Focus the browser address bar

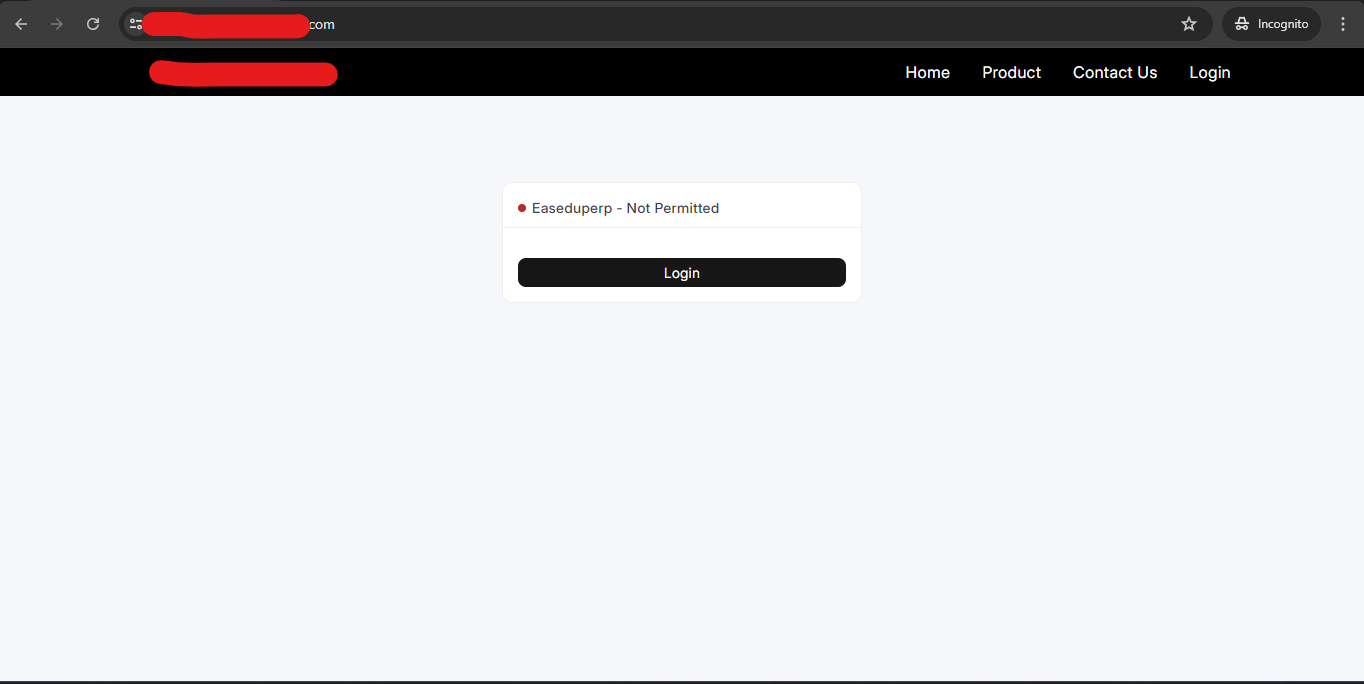click(665, 24)
